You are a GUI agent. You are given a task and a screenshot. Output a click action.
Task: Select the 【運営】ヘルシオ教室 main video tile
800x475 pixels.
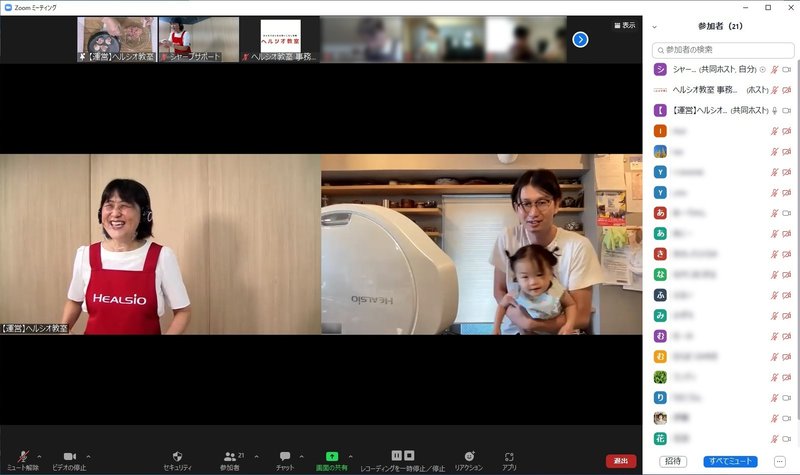pos(160,244)
